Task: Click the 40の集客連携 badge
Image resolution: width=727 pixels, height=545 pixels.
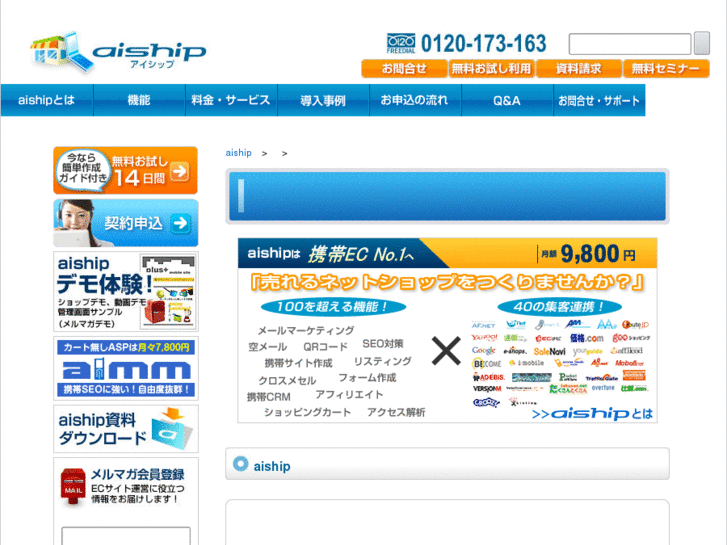Action: tap(559, 307)
